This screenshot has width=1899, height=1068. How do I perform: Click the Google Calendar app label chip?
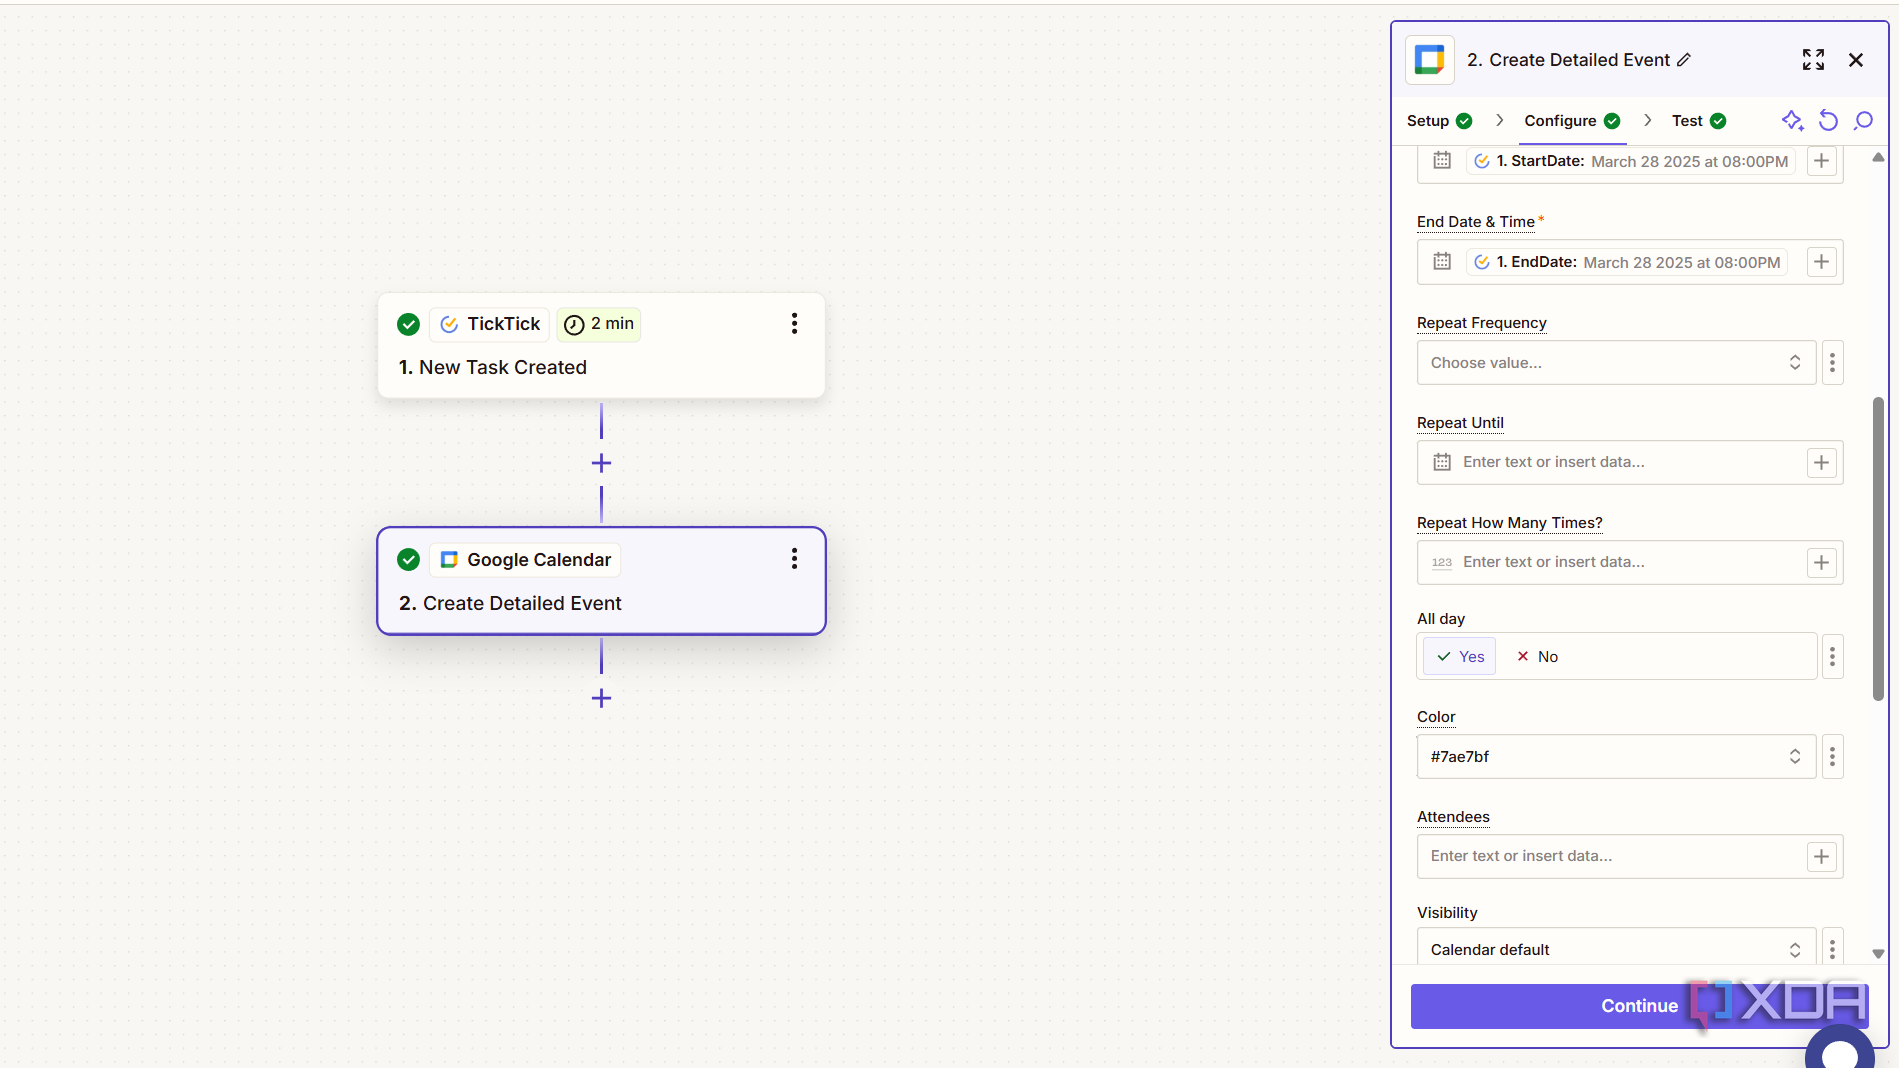point(525,560)
